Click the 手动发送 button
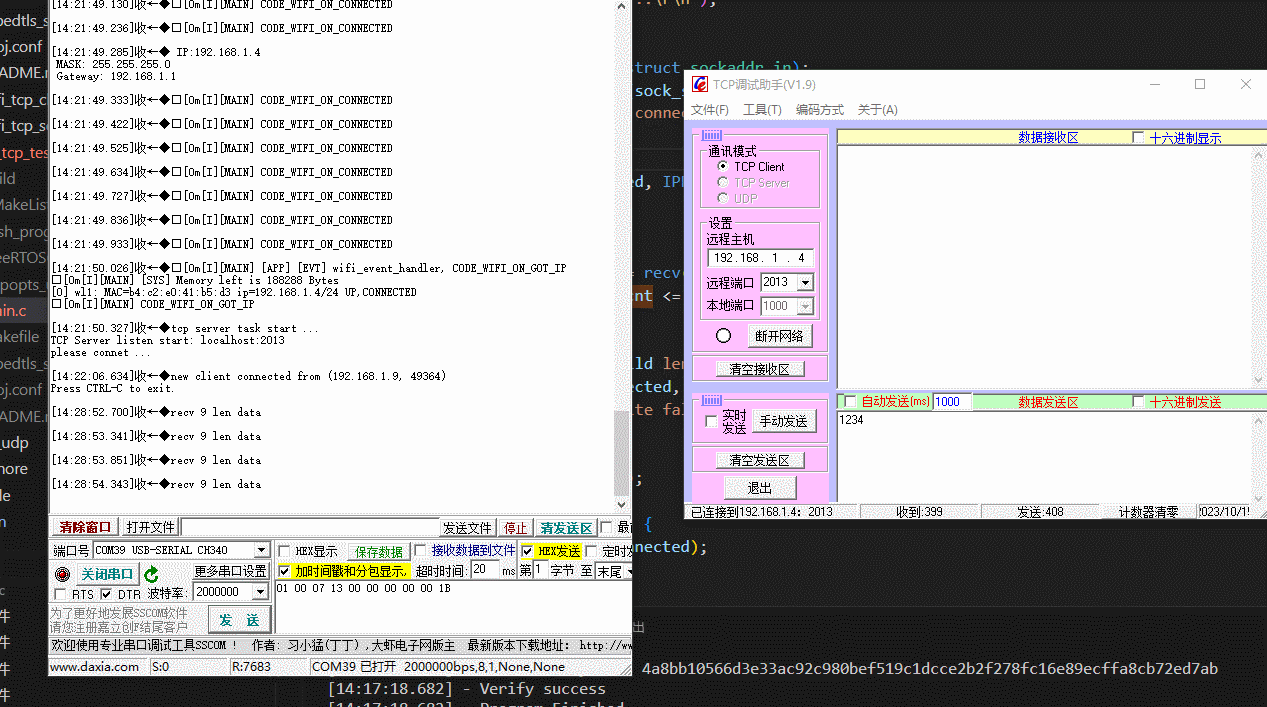 (x=782, y=422)
